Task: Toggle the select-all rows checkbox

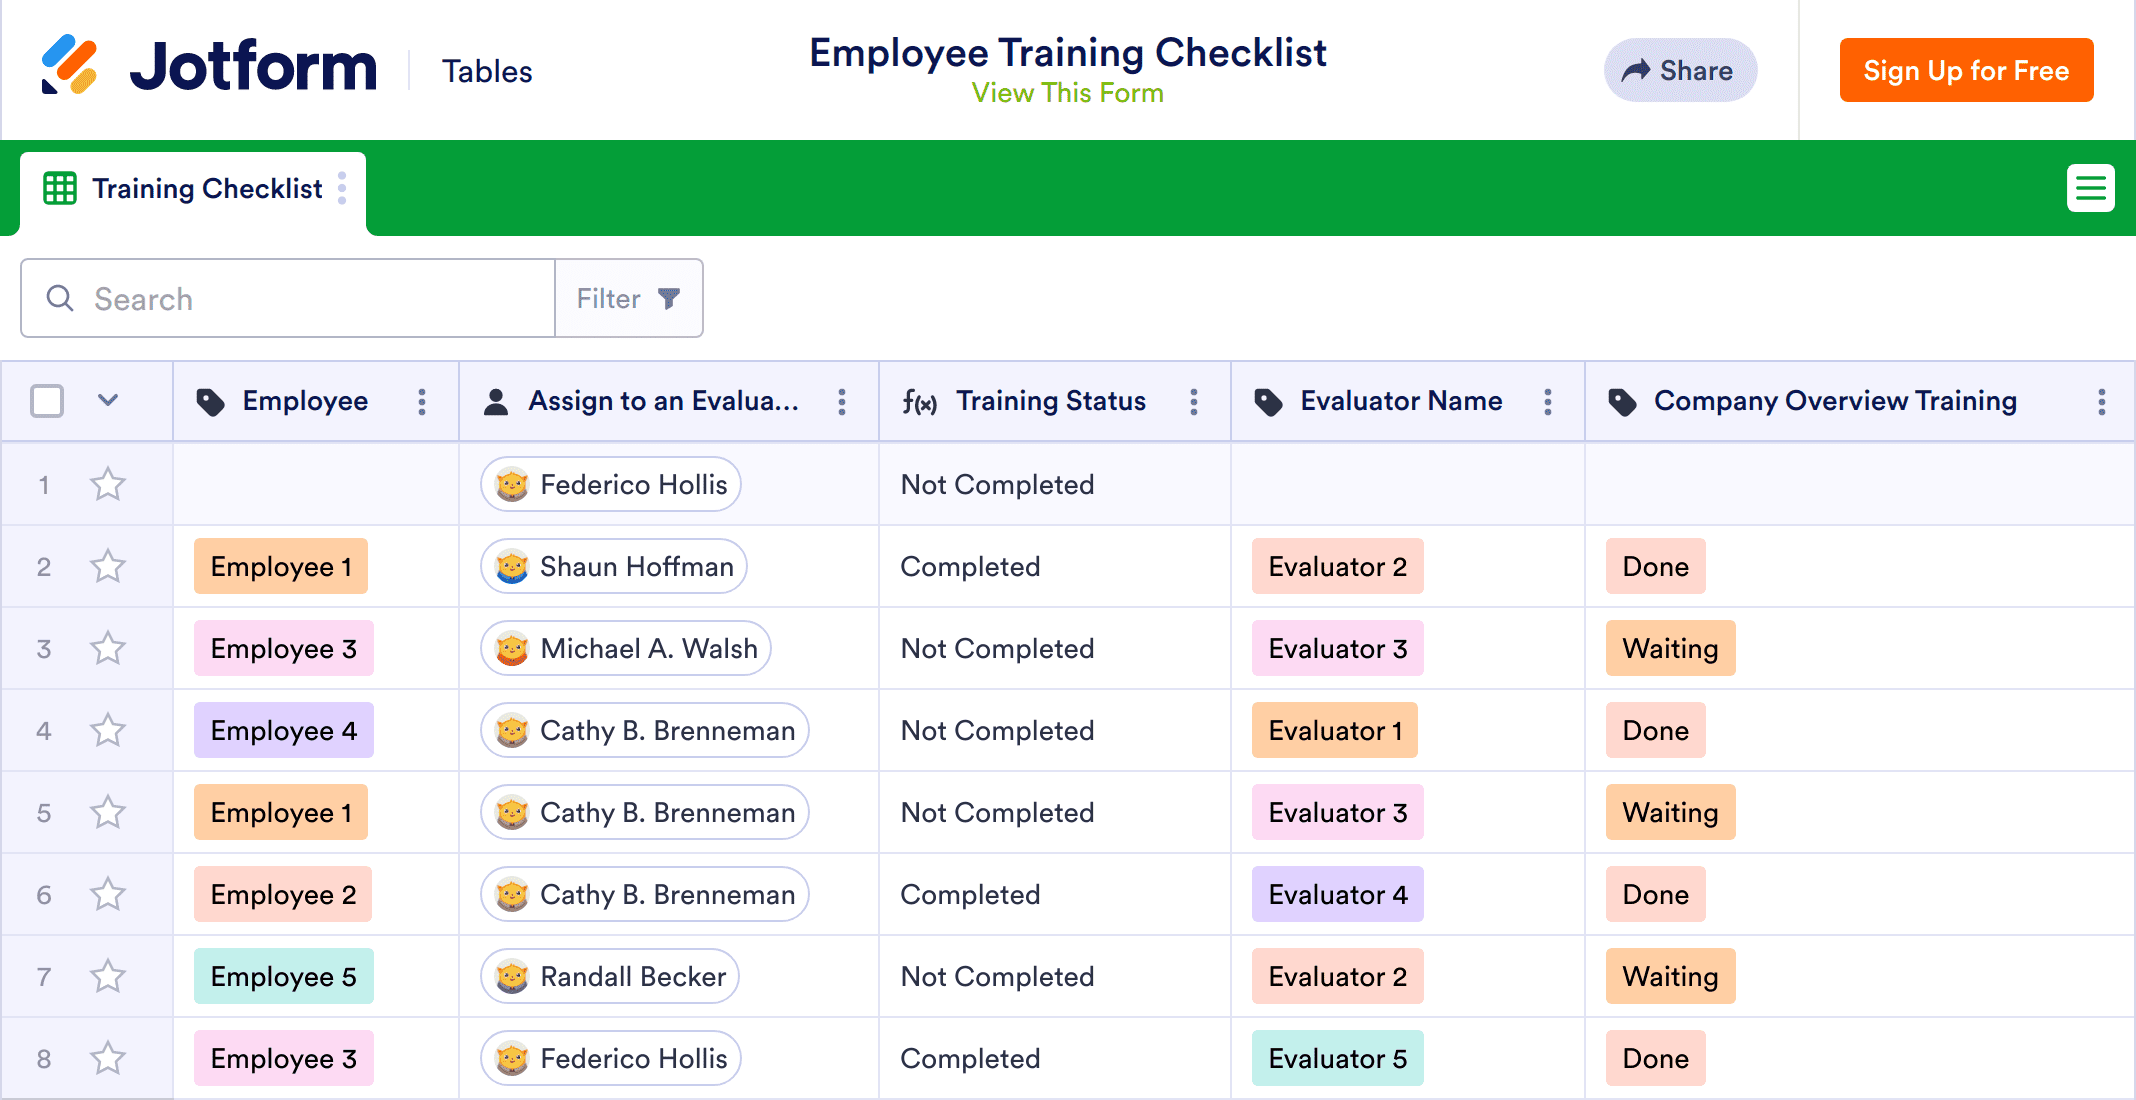Action: point(47,401)
